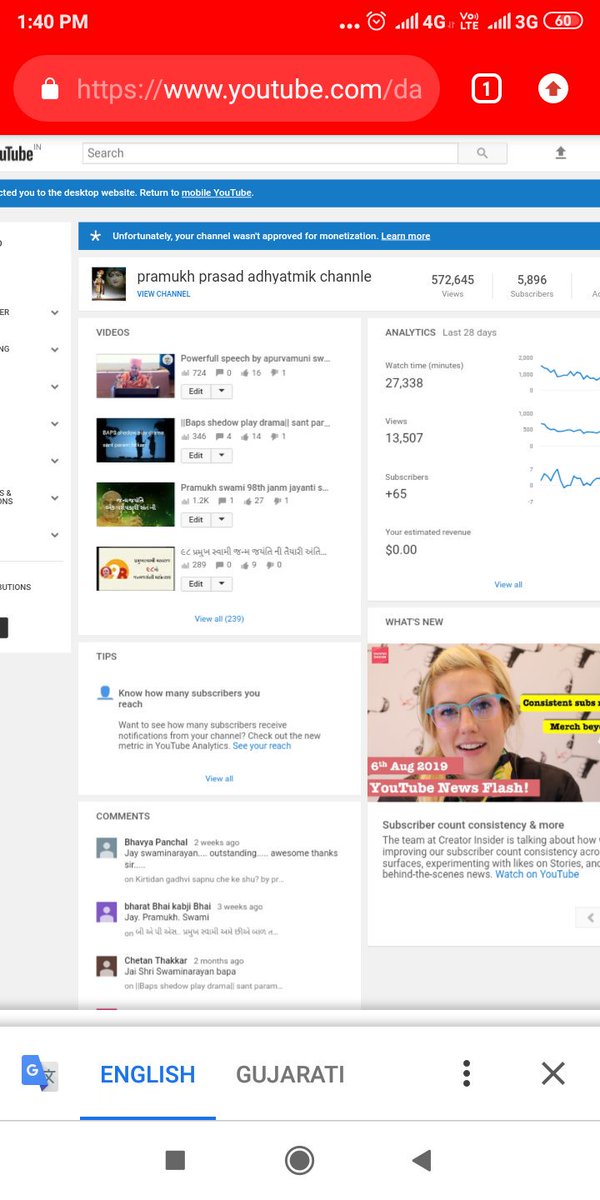
Task: Click the Baps shedow play drama video title
Action: (256, 423)
